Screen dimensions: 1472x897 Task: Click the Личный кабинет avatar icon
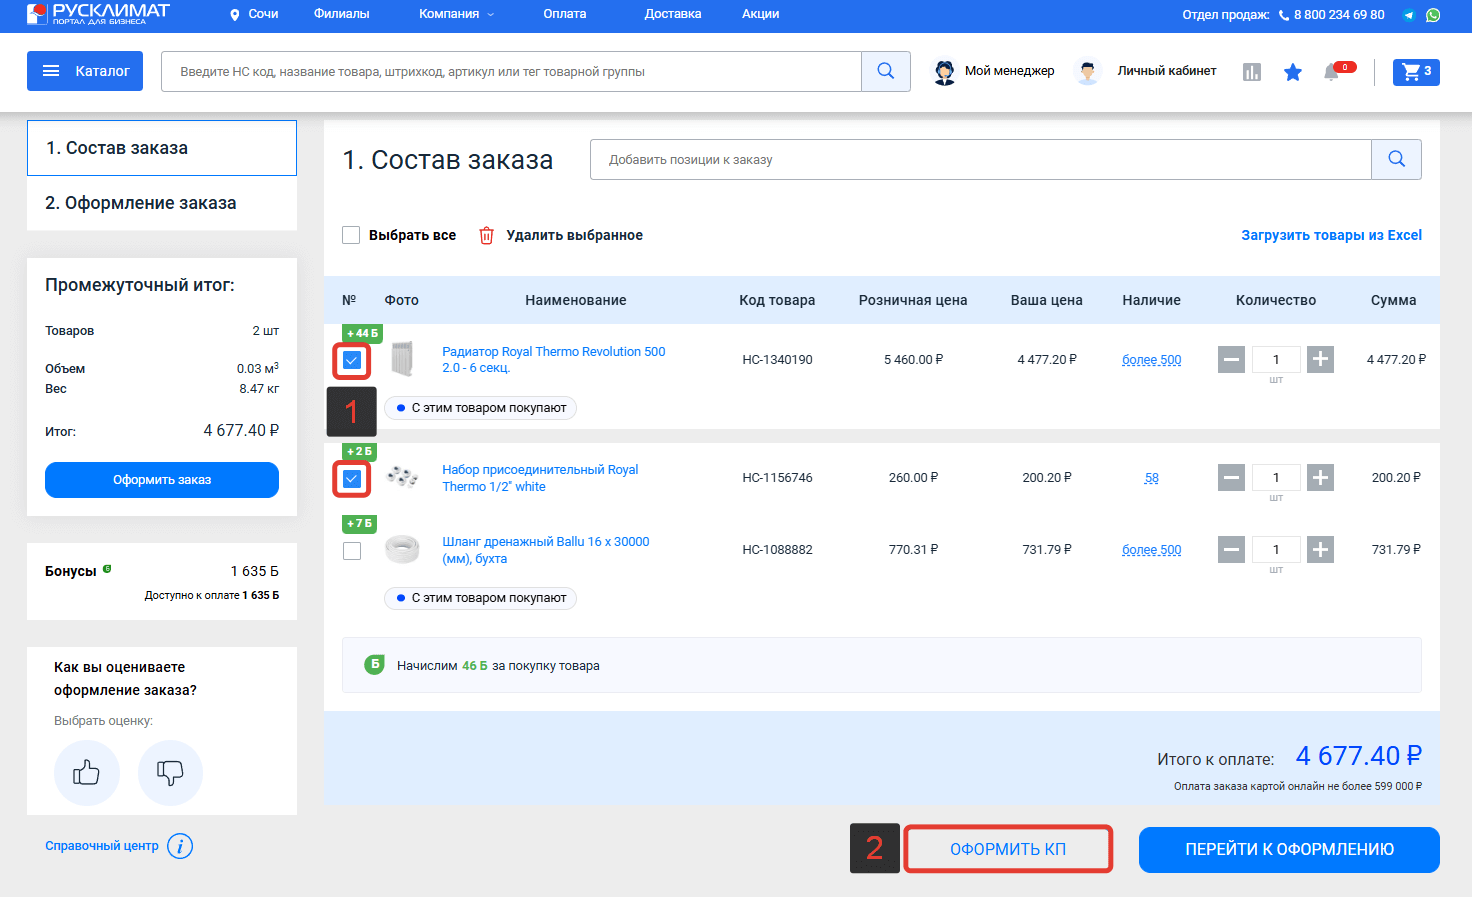1087,72
